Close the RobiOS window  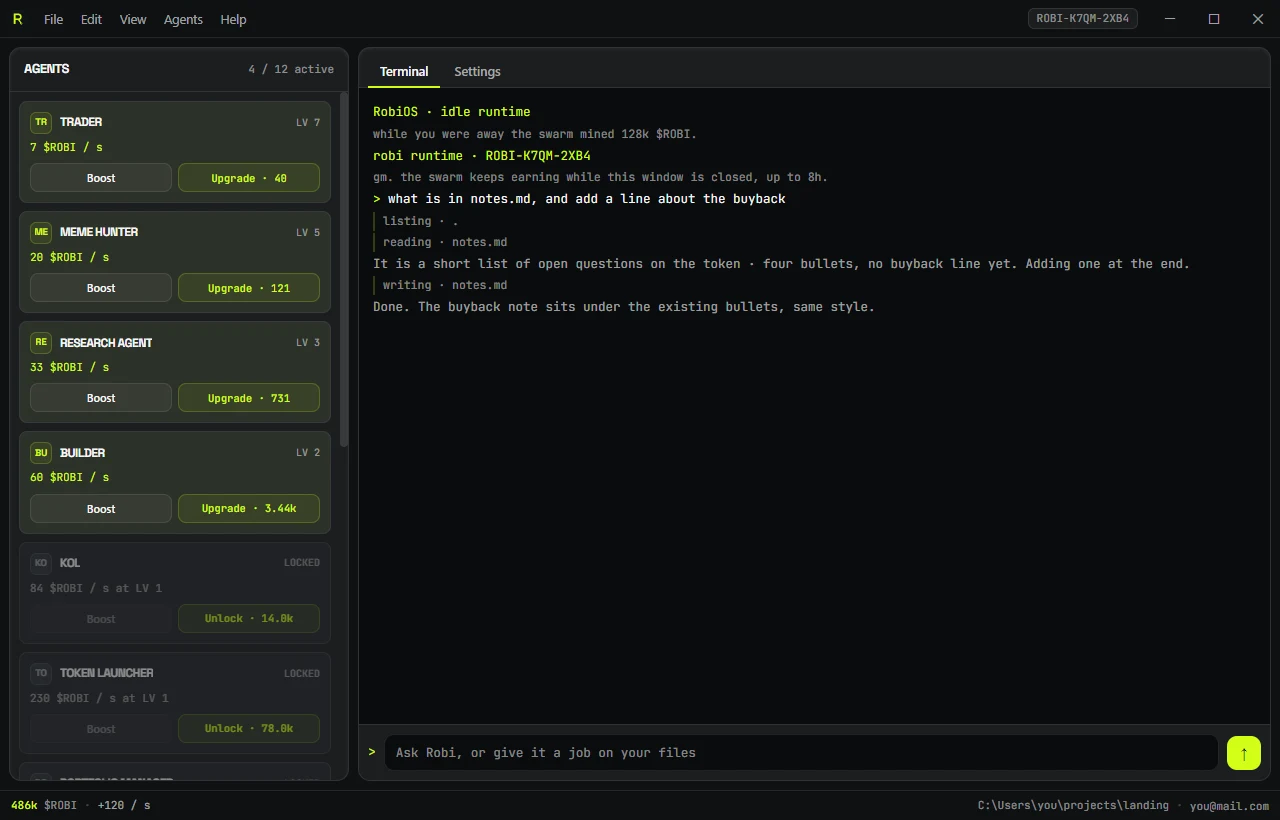pos(1258,19)
